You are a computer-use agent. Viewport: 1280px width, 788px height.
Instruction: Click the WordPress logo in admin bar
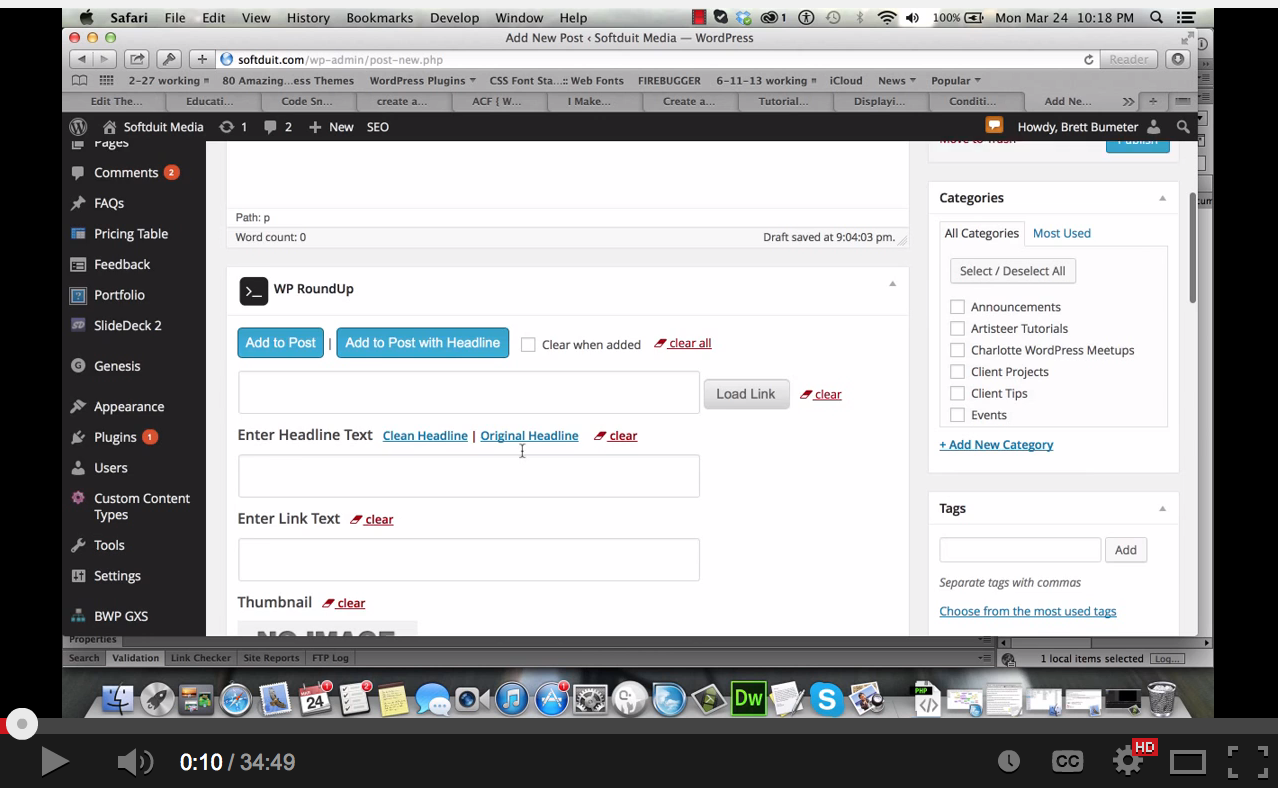[78, 127]
